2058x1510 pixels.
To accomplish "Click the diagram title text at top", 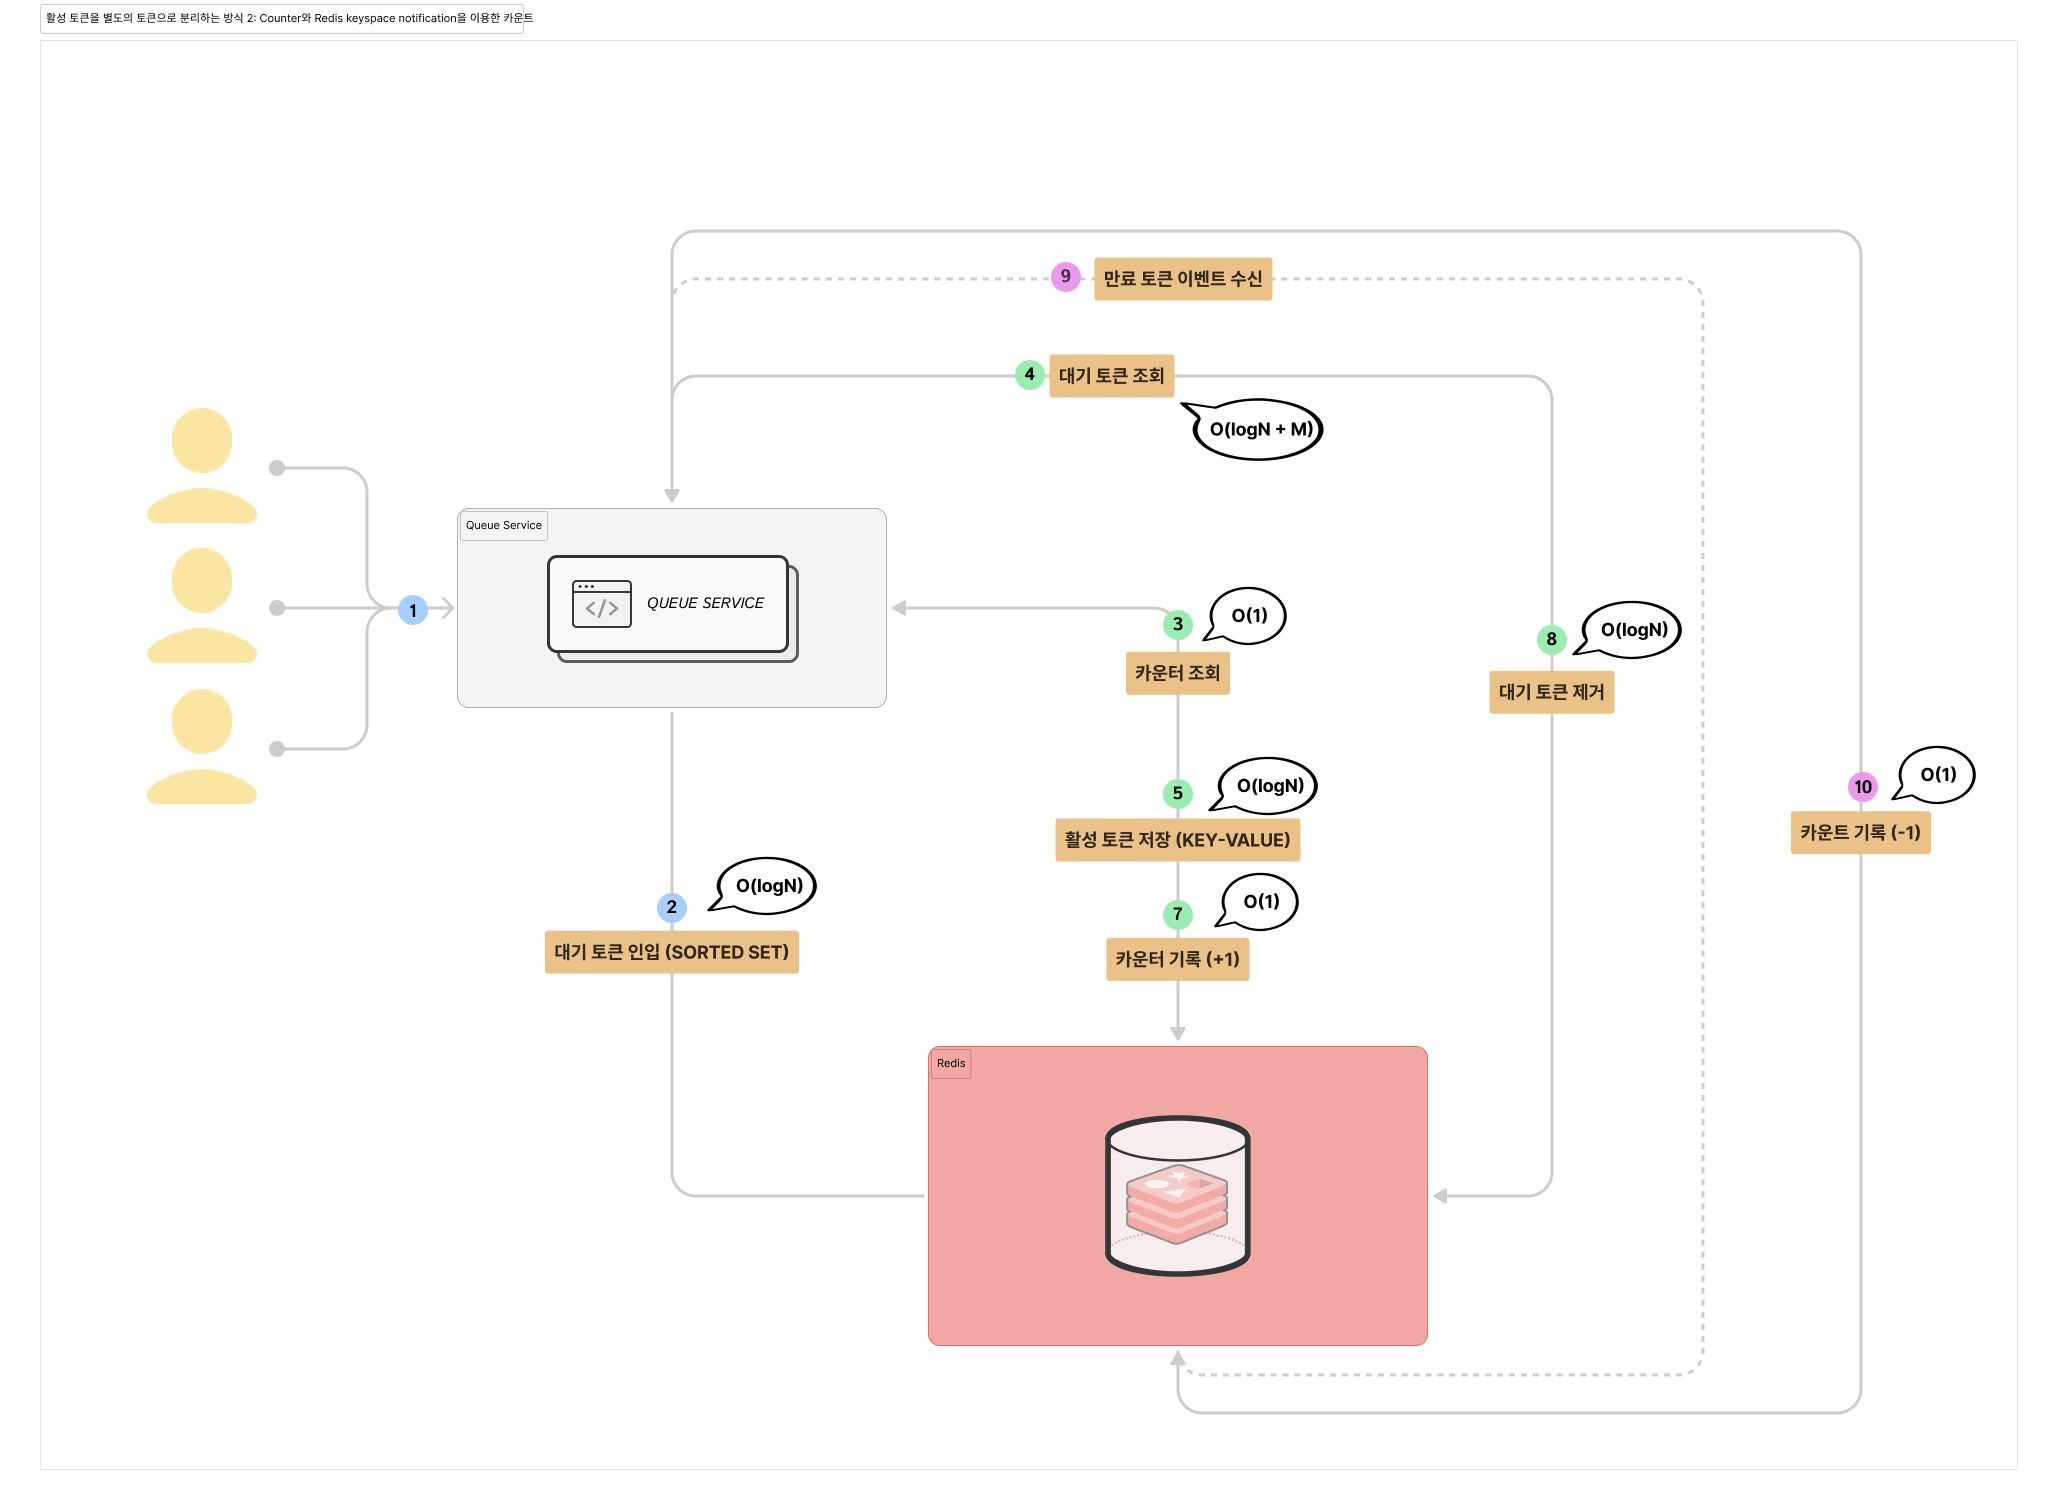I will coord(282,18).
